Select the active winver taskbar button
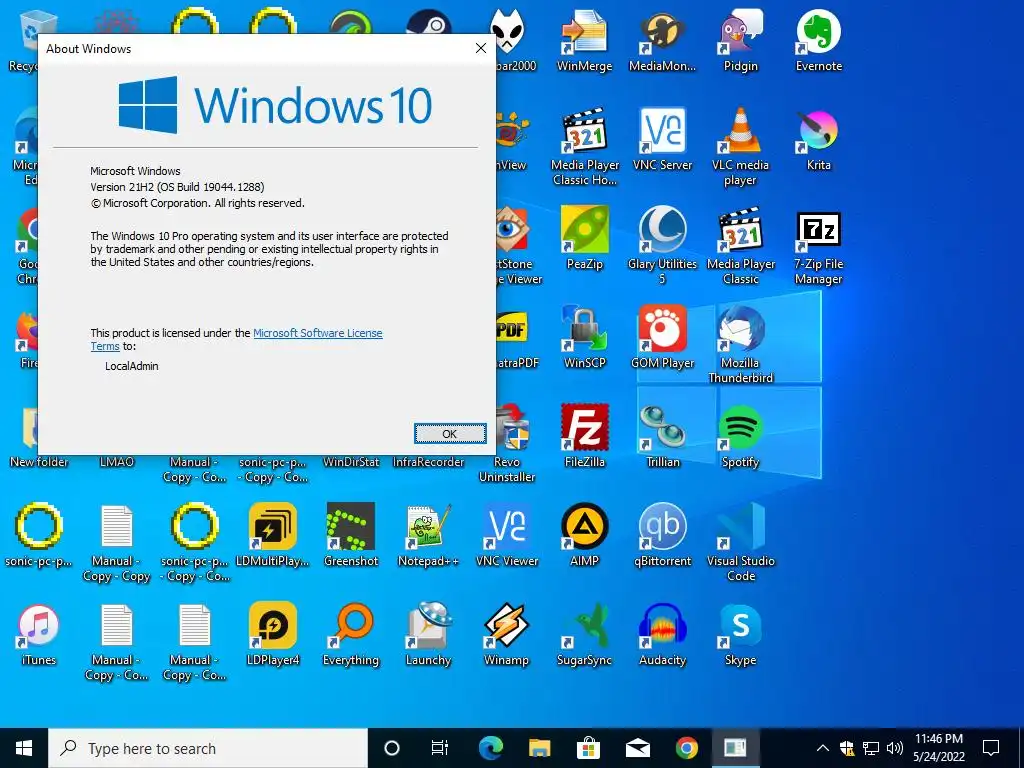The width and height of the screenshot is (1024, 768). click(x=735, y=748)
